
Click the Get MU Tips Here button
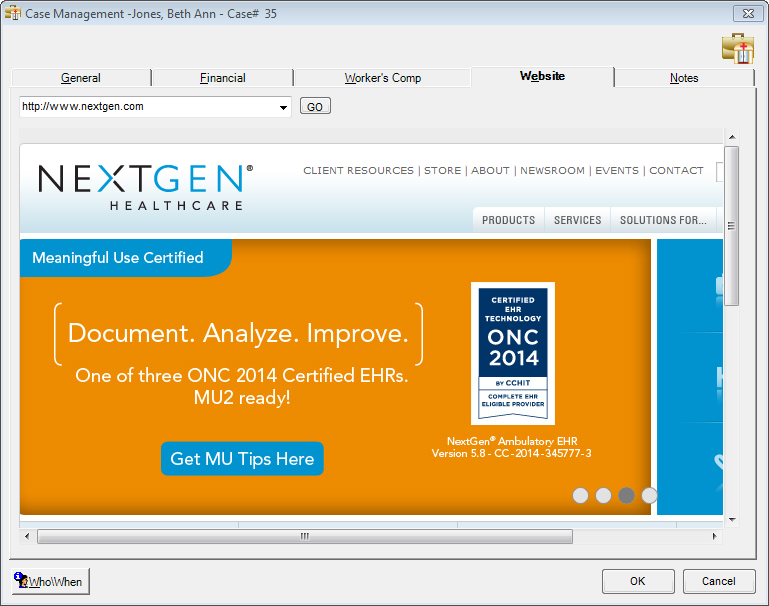[242, 459]
